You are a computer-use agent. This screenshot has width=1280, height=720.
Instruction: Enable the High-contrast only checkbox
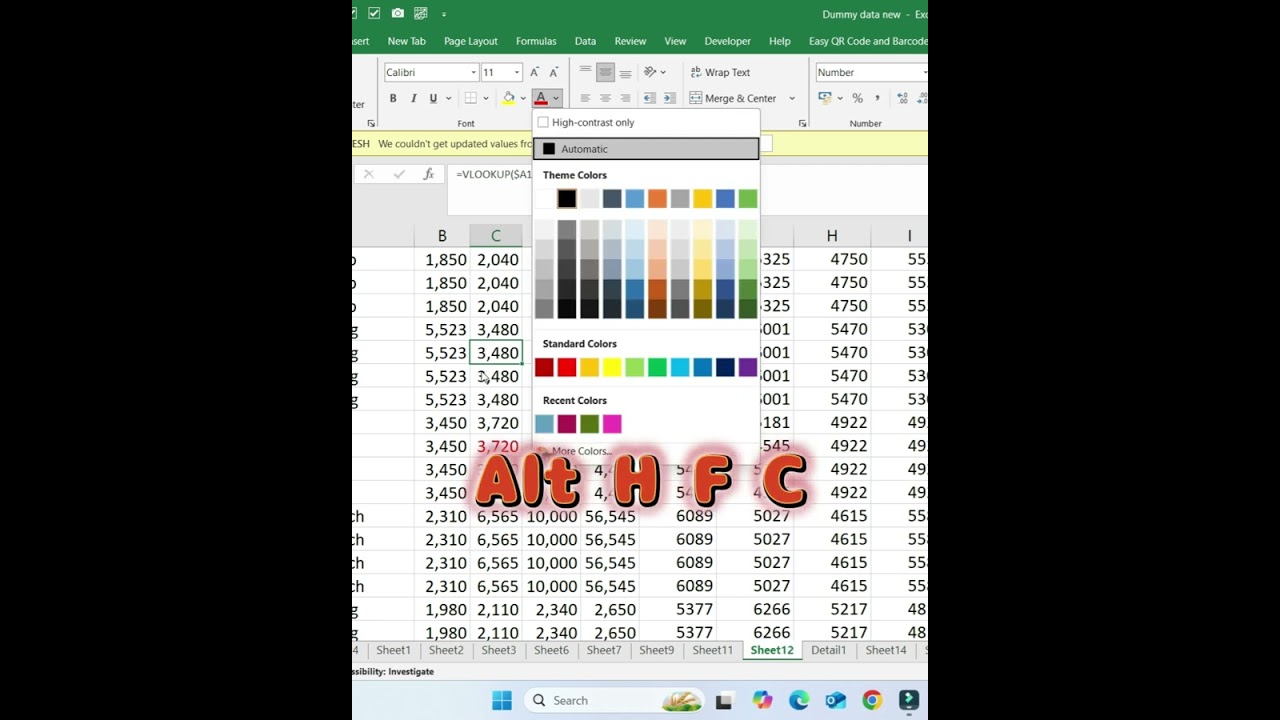[543, 122]
